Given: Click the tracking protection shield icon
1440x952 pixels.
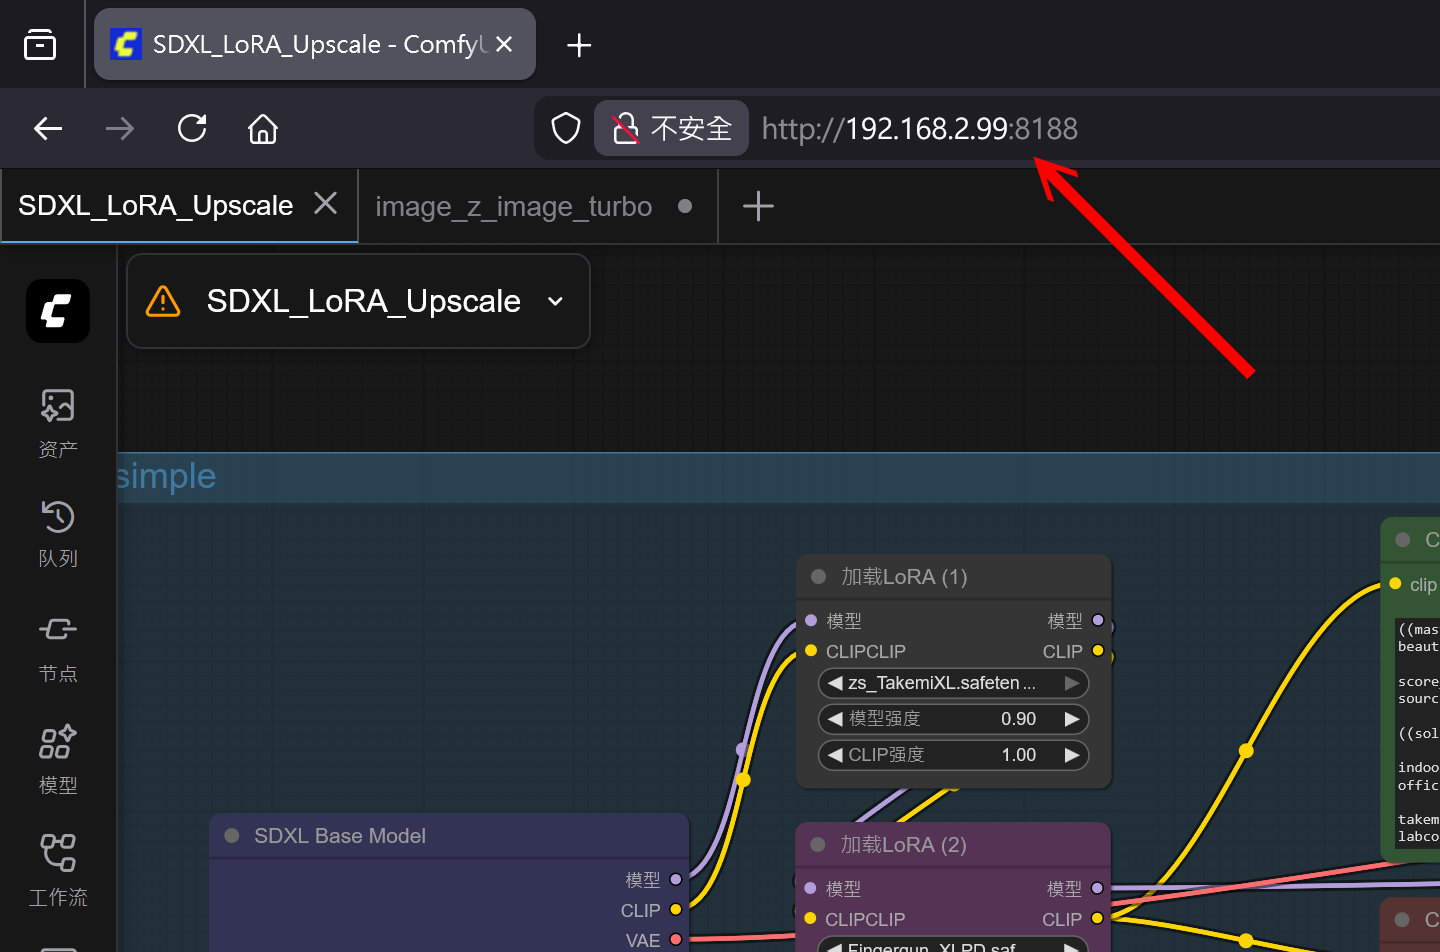Looking at the screenshot, I should click(566, 129).
